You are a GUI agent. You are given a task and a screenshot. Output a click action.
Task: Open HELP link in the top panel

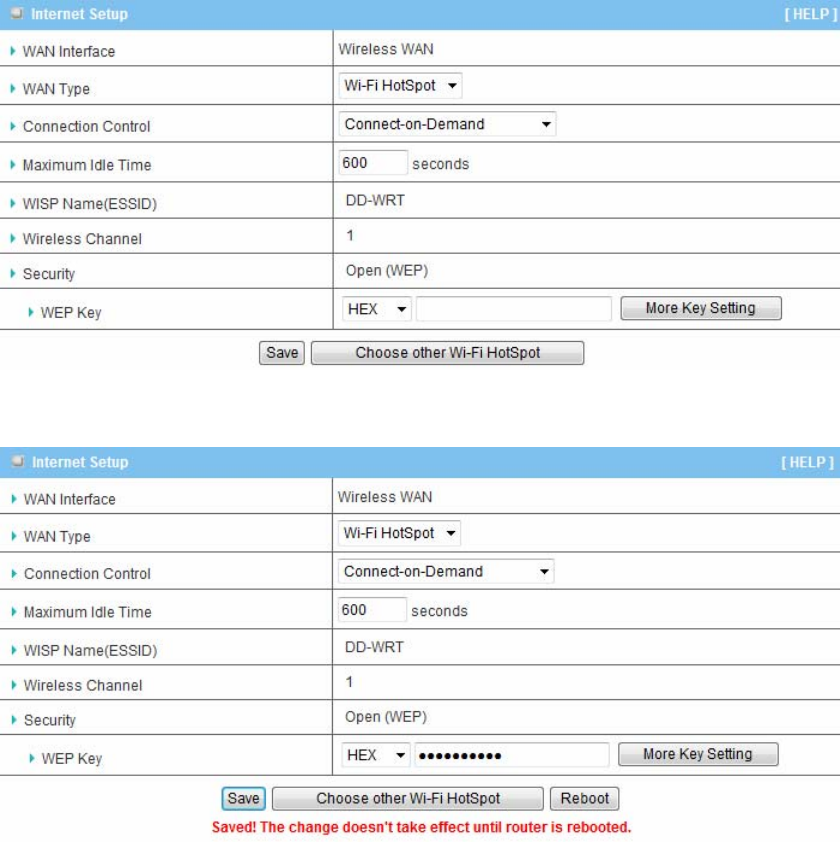pos(810,14)
